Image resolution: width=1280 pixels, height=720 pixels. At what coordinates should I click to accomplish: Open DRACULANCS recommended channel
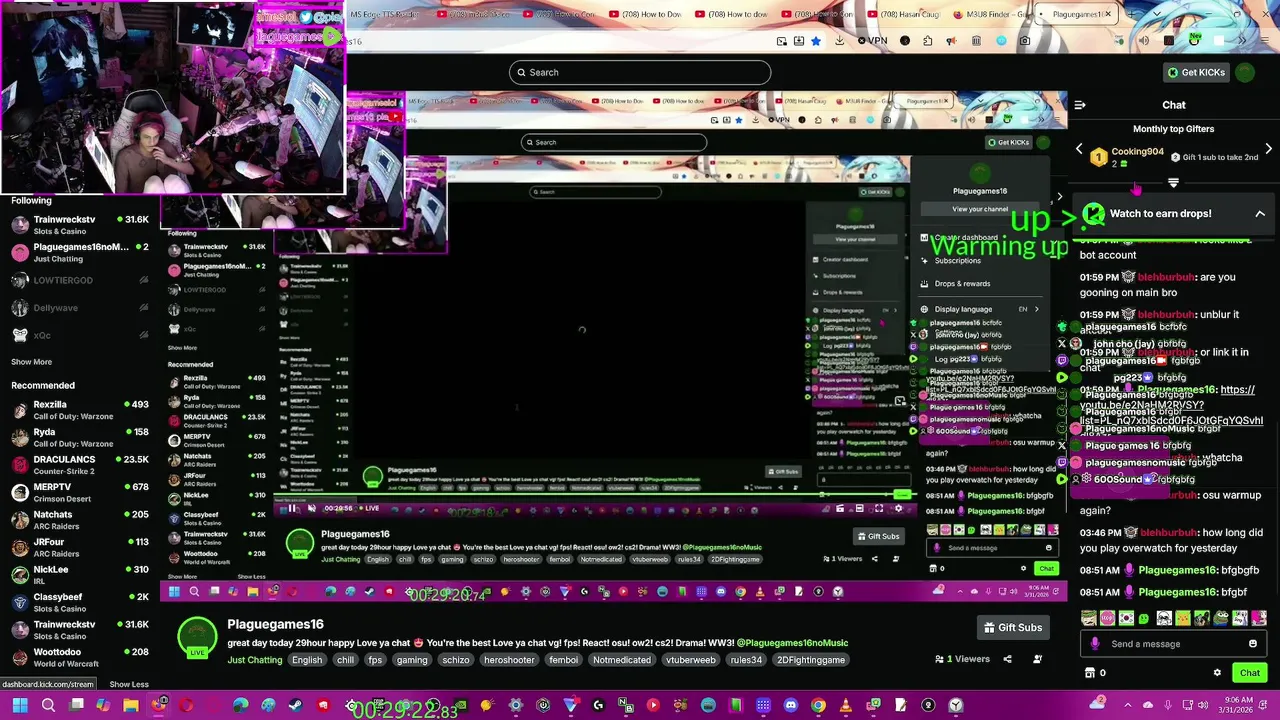point(78,464)
